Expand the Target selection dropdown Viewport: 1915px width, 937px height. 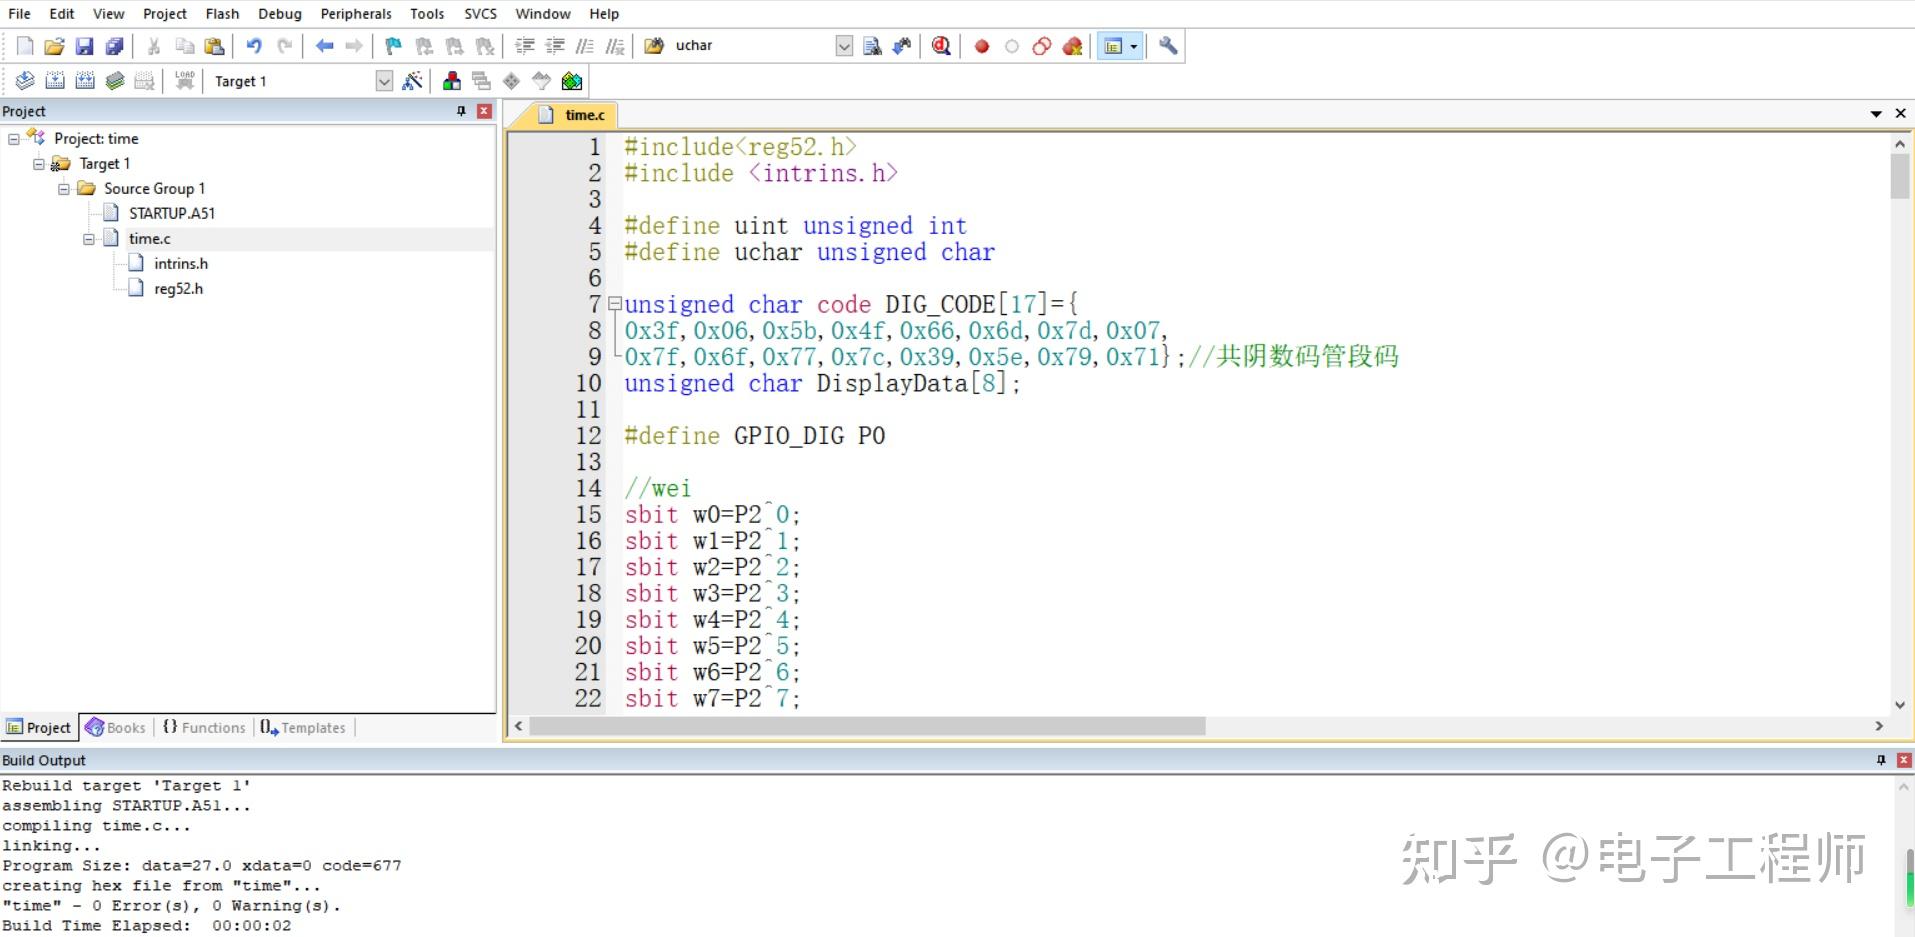(384, 81)
